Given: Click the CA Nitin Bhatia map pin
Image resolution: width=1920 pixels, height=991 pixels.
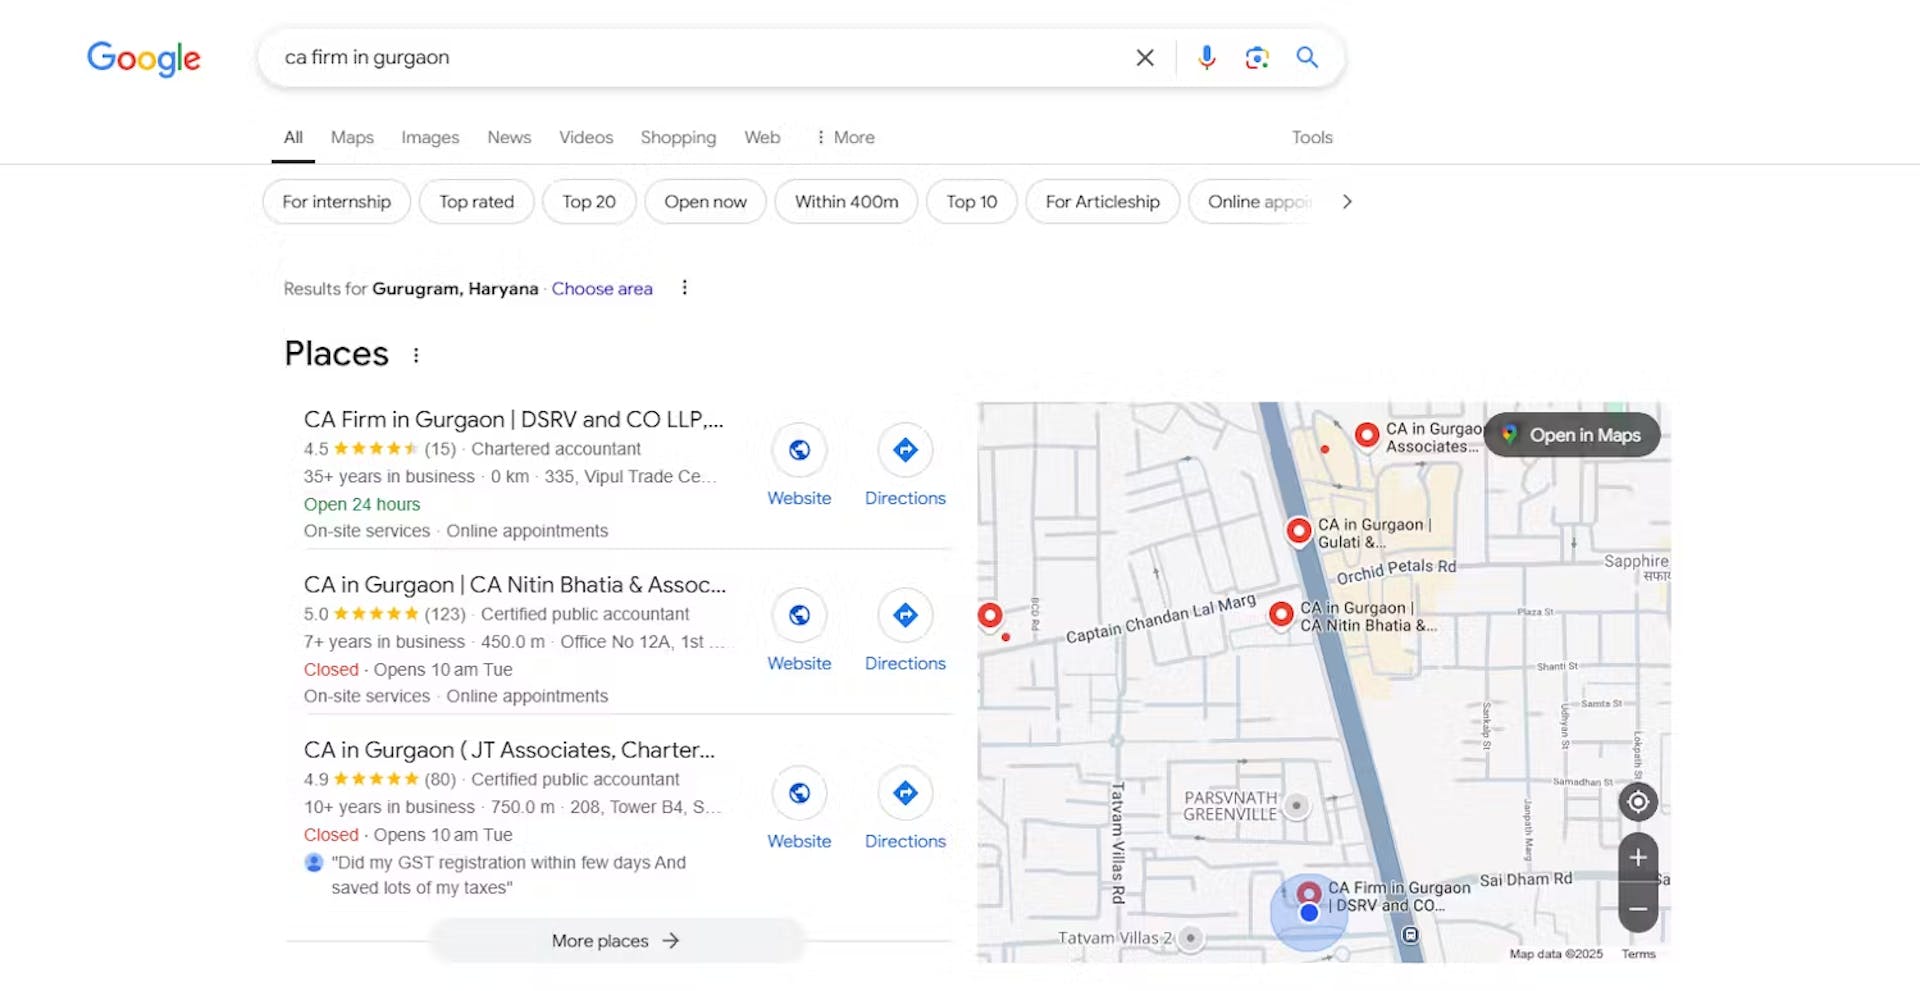Looking at the screenshot, I should tap(1281, 614).
